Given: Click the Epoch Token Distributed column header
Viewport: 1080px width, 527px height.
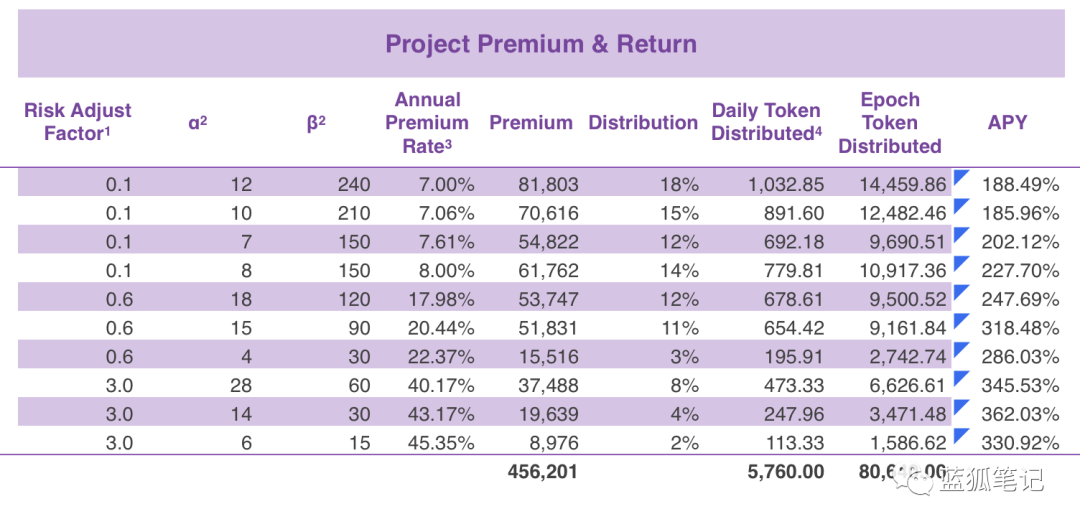Looking at the screenshot, I should 890,122.
